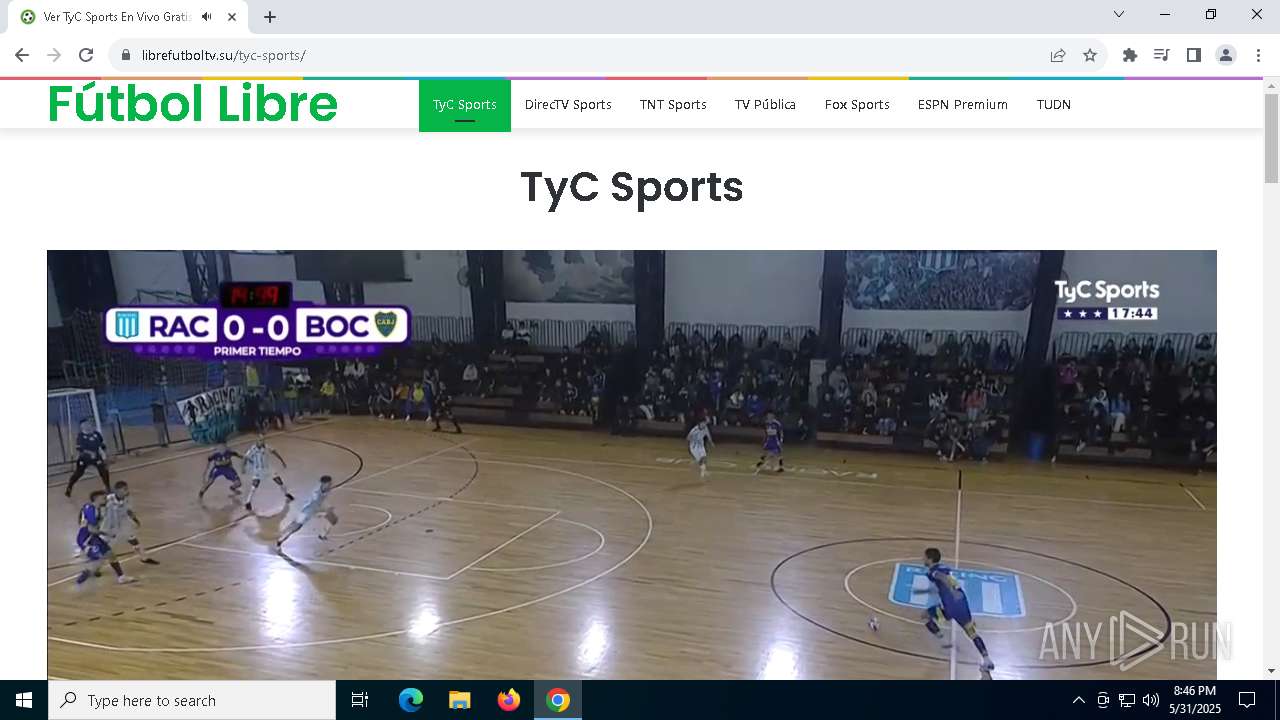Open TUDN channel
The width and height of the screenshot is (1280, 720).
click(x=1054, y=105)
